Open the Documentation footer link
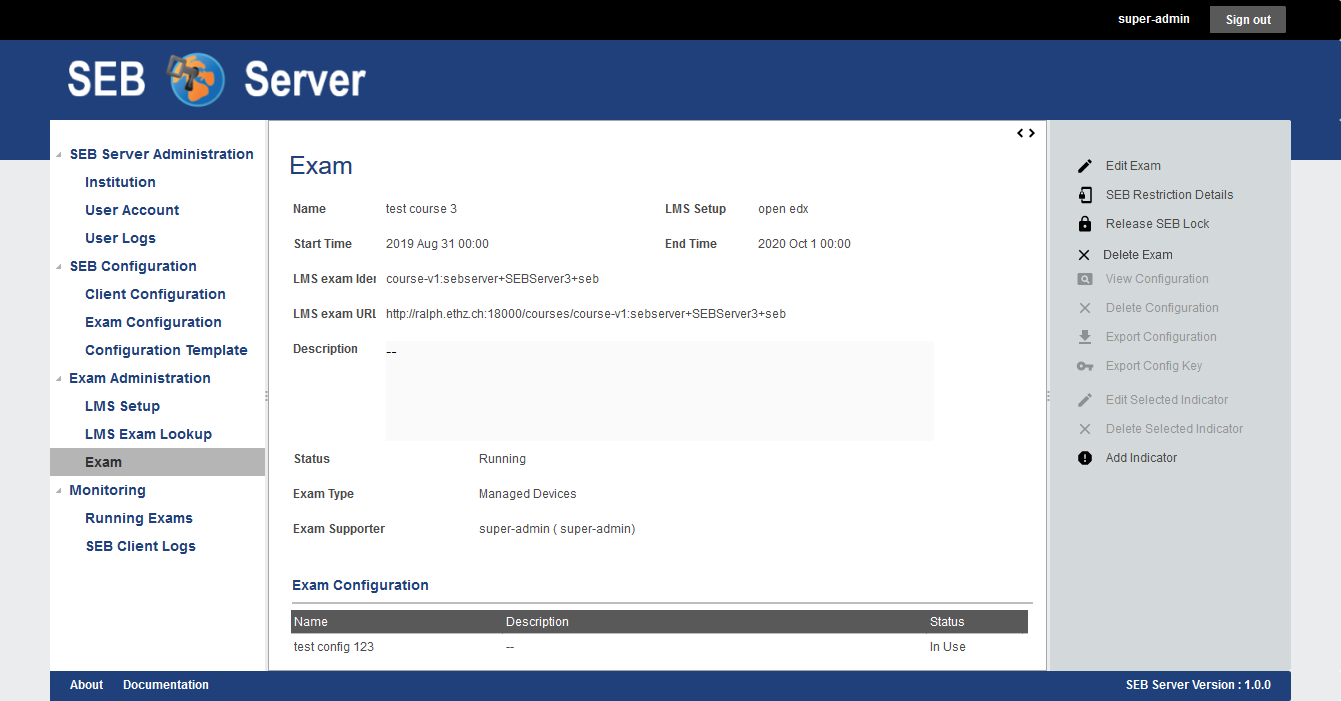 166,685
